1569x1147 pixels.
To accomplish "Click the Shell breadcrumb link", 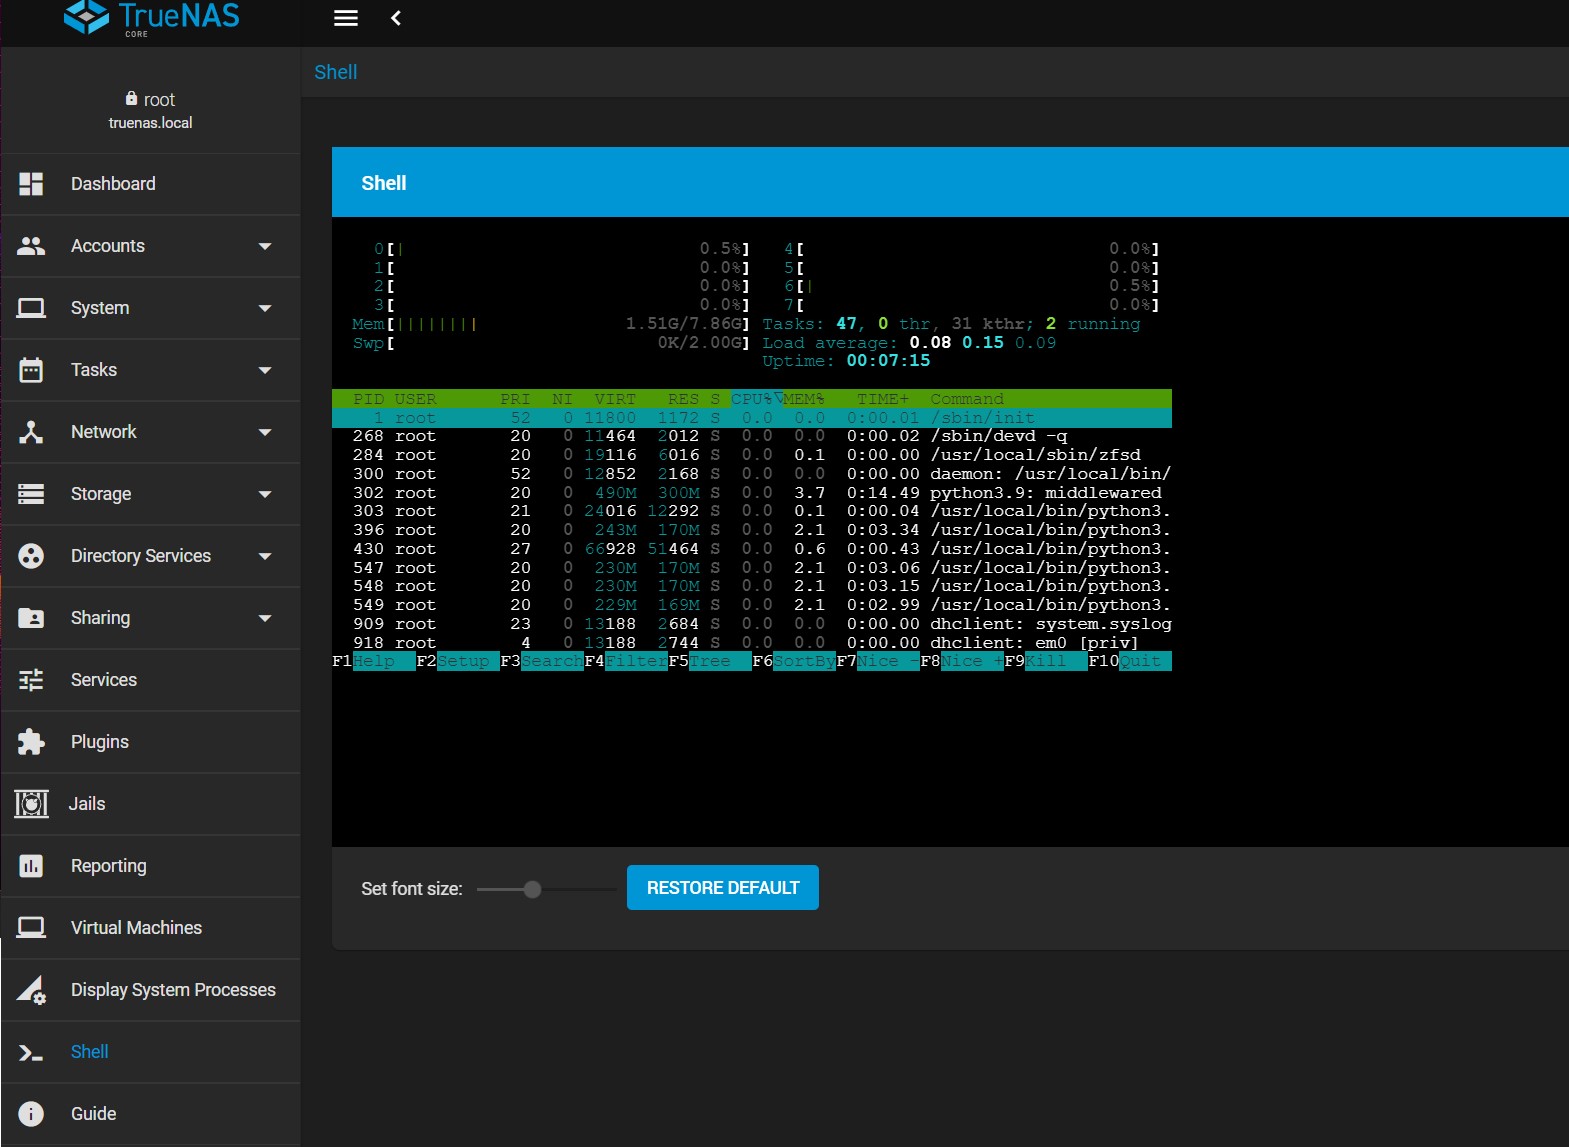I will [x=336, y=72].
